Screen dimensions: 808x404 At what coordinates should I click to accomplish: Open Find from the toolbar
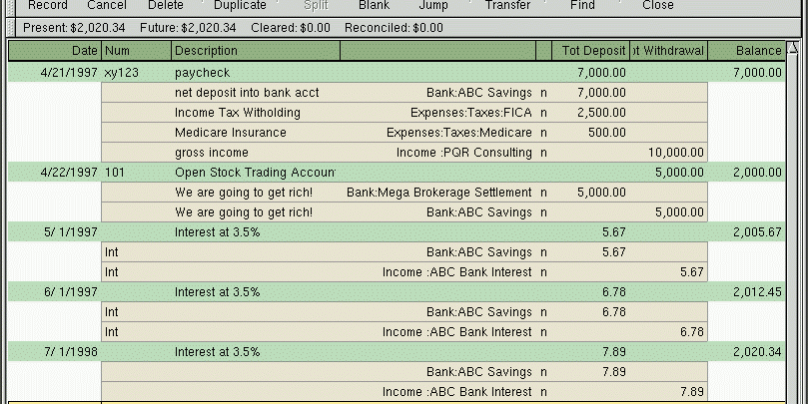pos(582,6)
